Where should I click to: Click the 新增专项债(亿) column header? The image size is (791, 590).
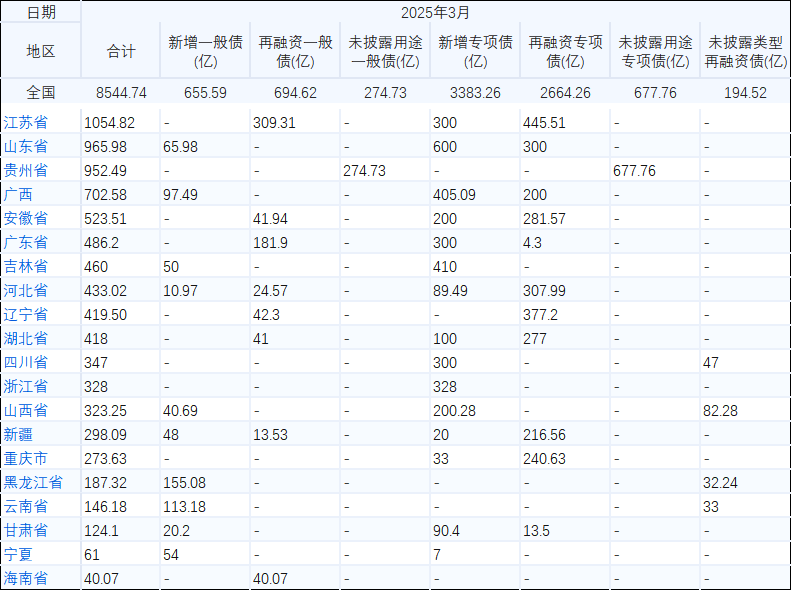(x=476, y=51)
